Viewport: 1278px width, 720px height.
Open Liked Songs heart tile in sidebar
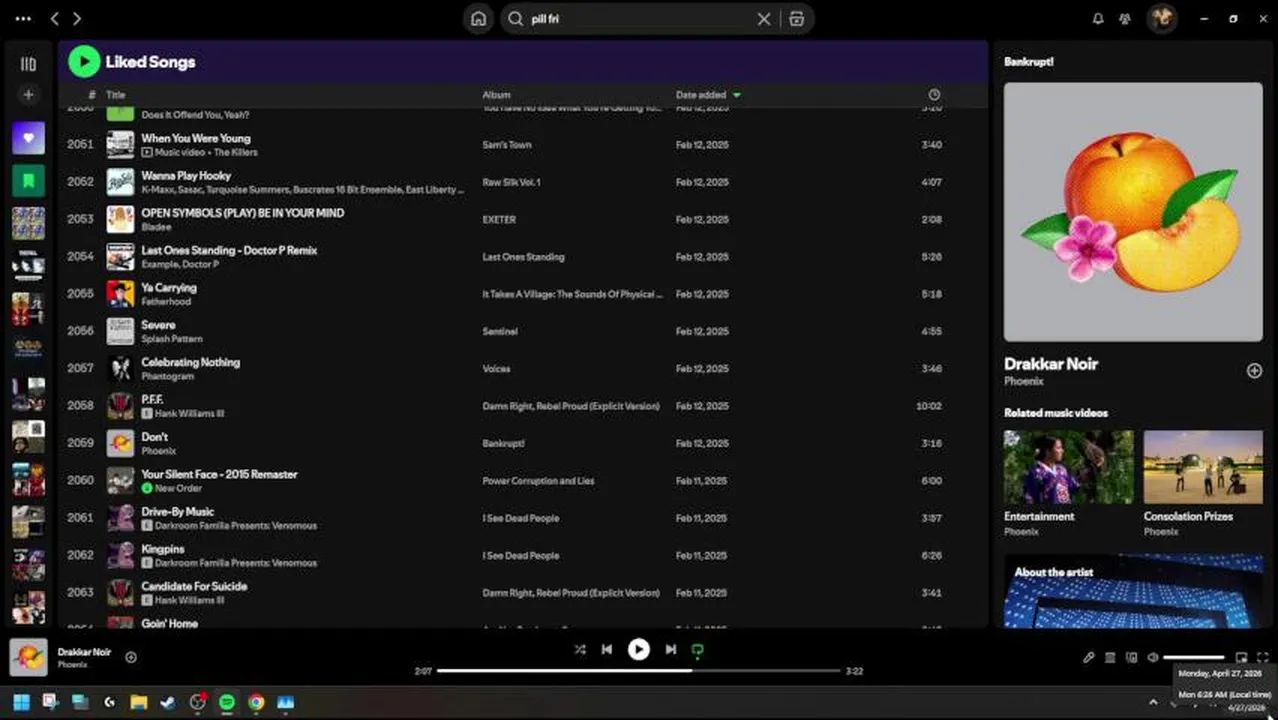[28, 138]
